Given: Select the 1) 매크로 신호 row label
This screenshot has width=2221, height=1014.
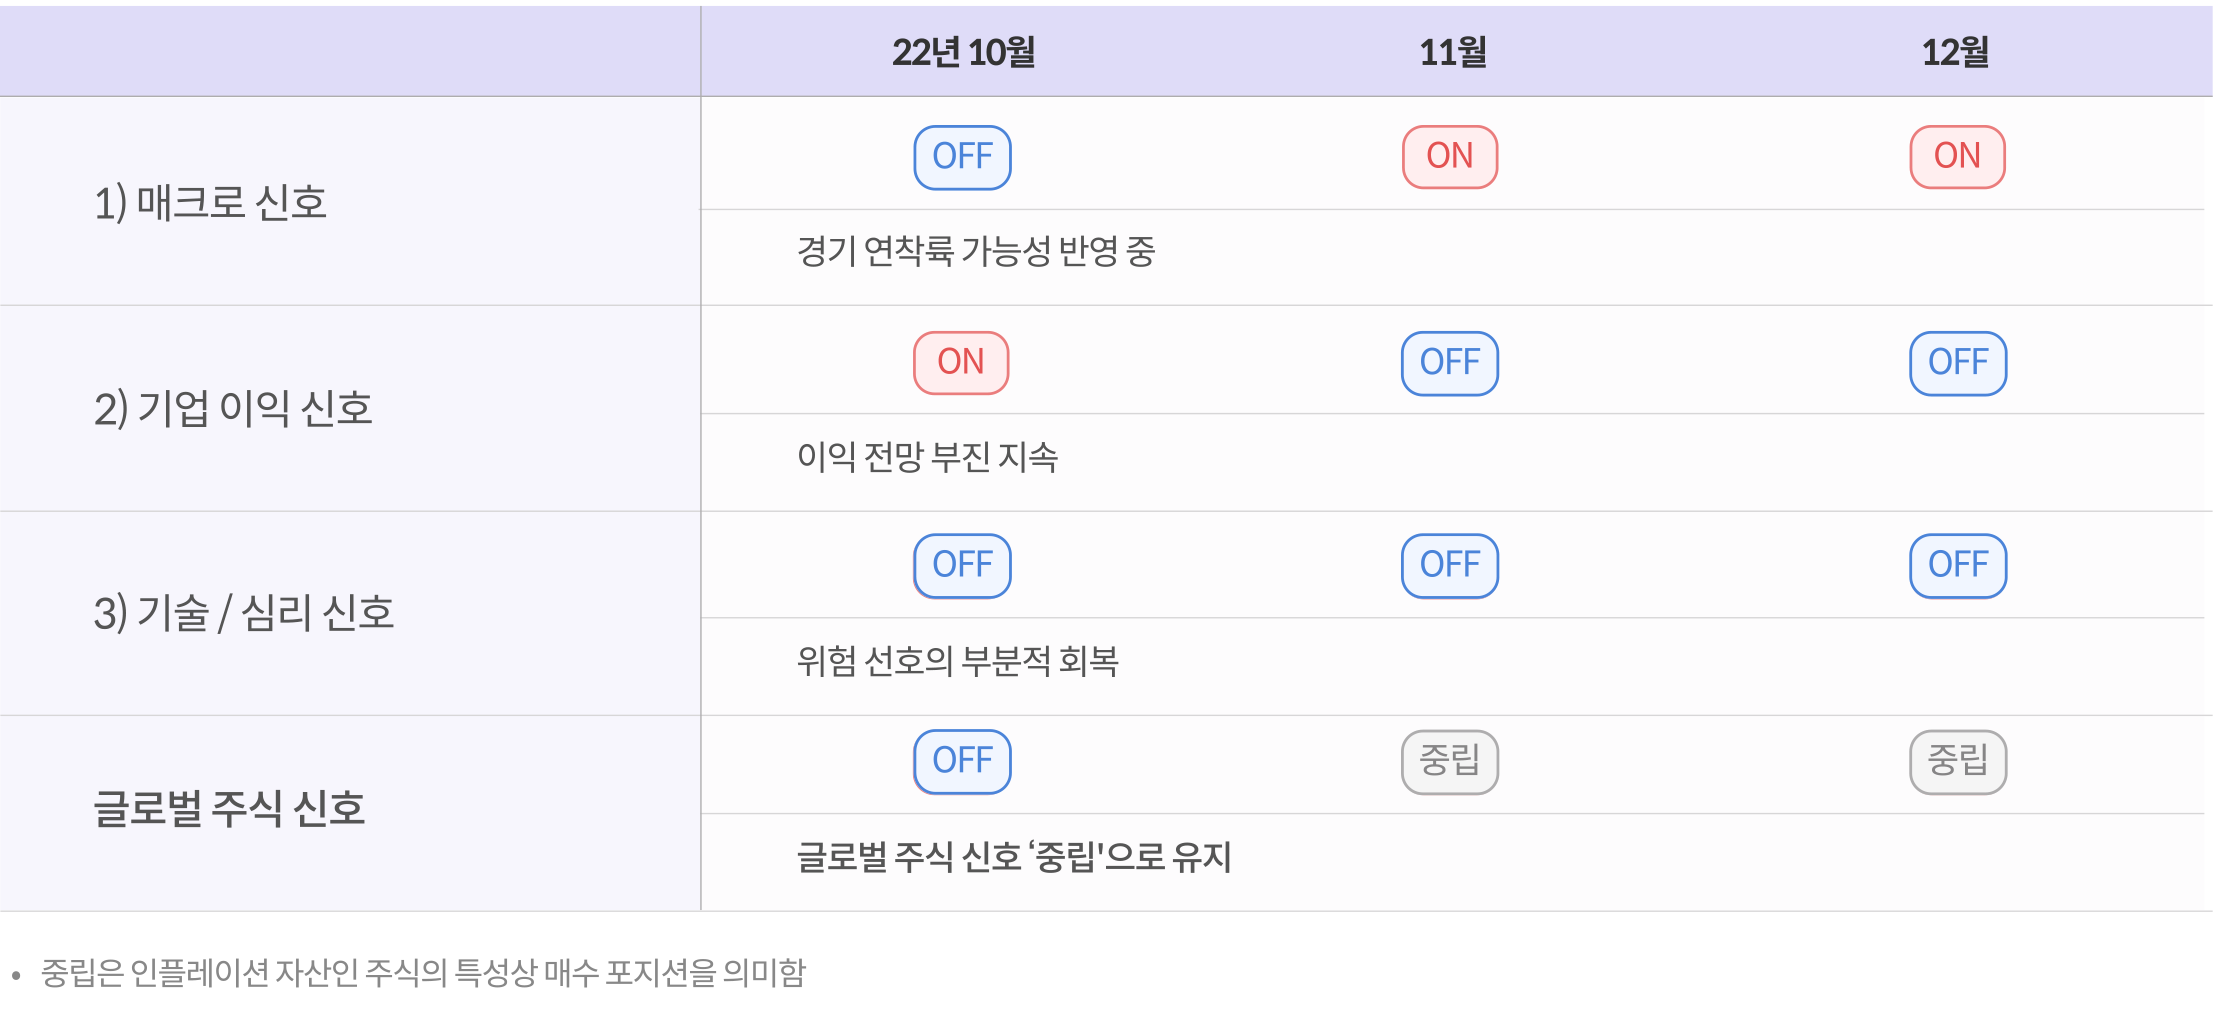Looking at the screenshot, I should pyautogui.click(x=210, y=203).
